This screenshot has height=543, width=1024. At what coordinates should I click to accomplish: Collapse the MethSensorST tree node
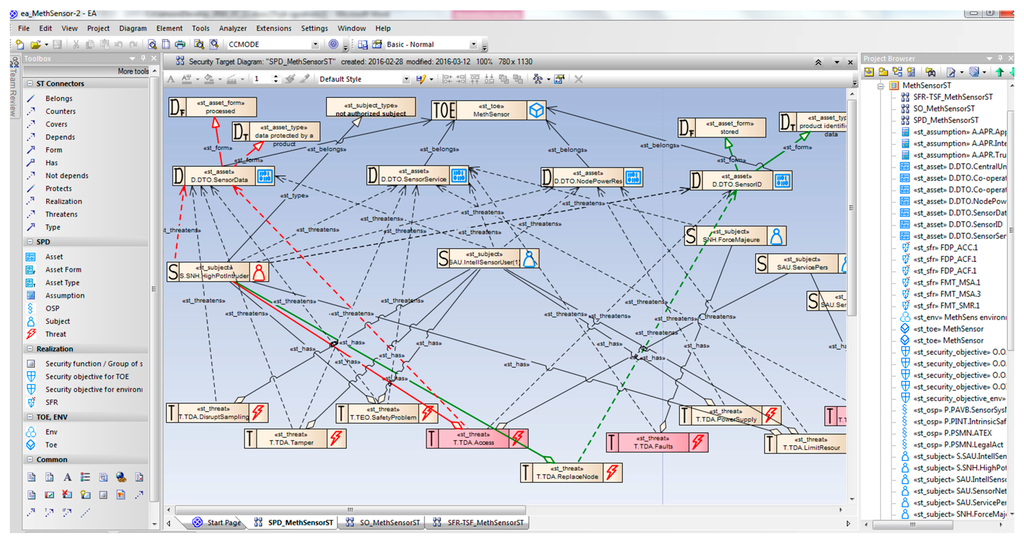click(x=881, y=85)
